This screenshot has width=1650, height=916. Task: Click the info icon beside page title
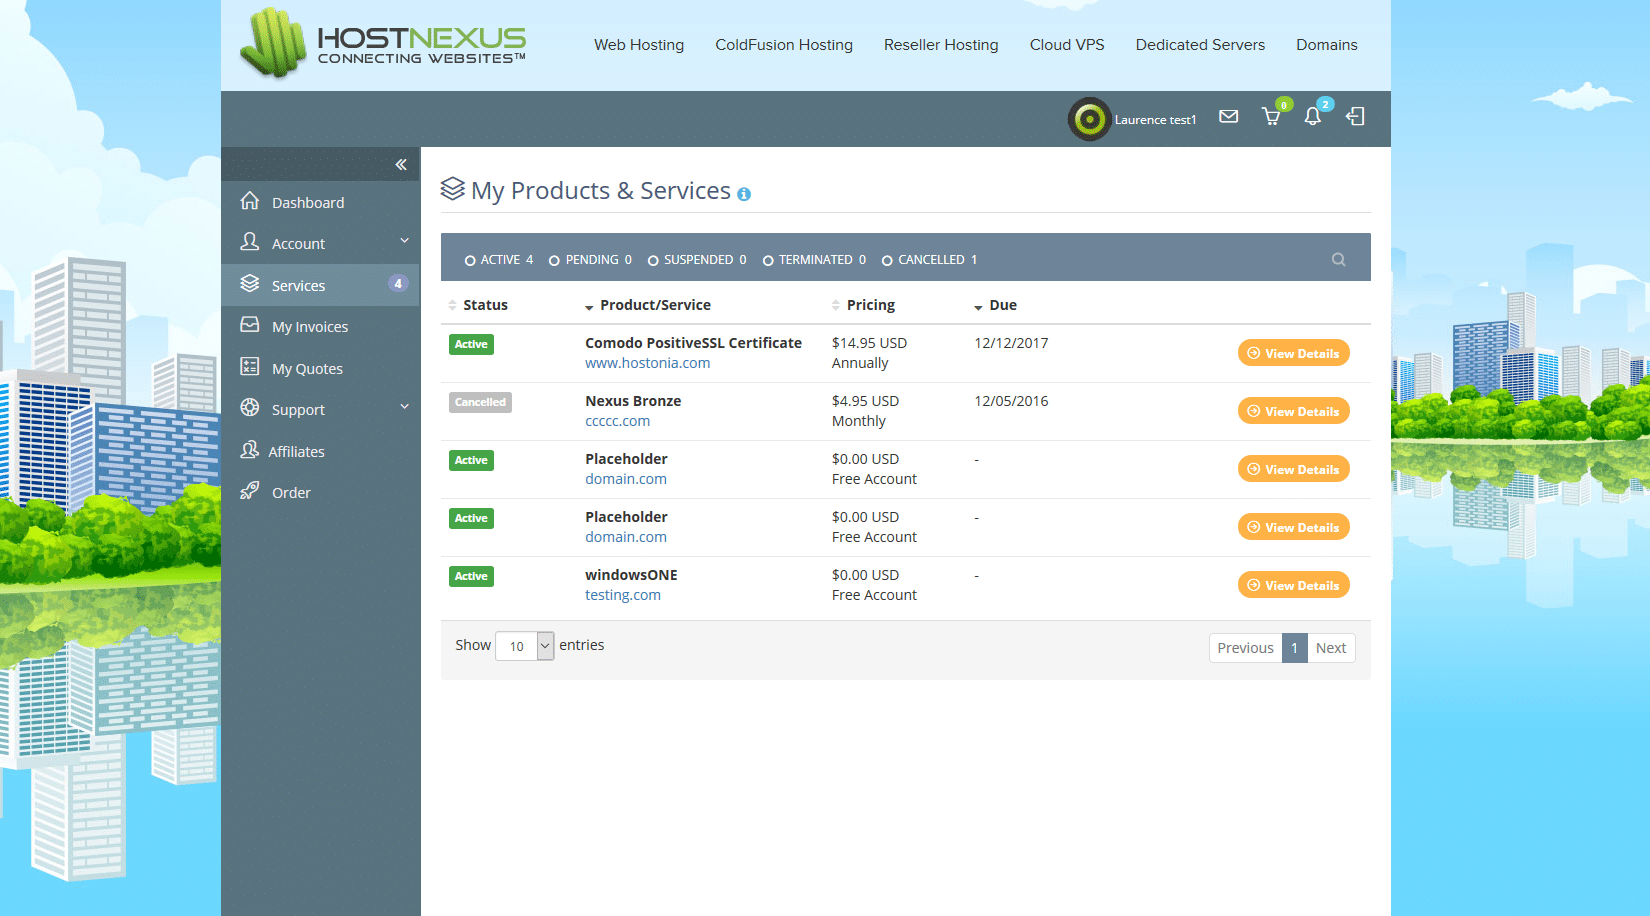pyautogui.click(x=744, y=195)
